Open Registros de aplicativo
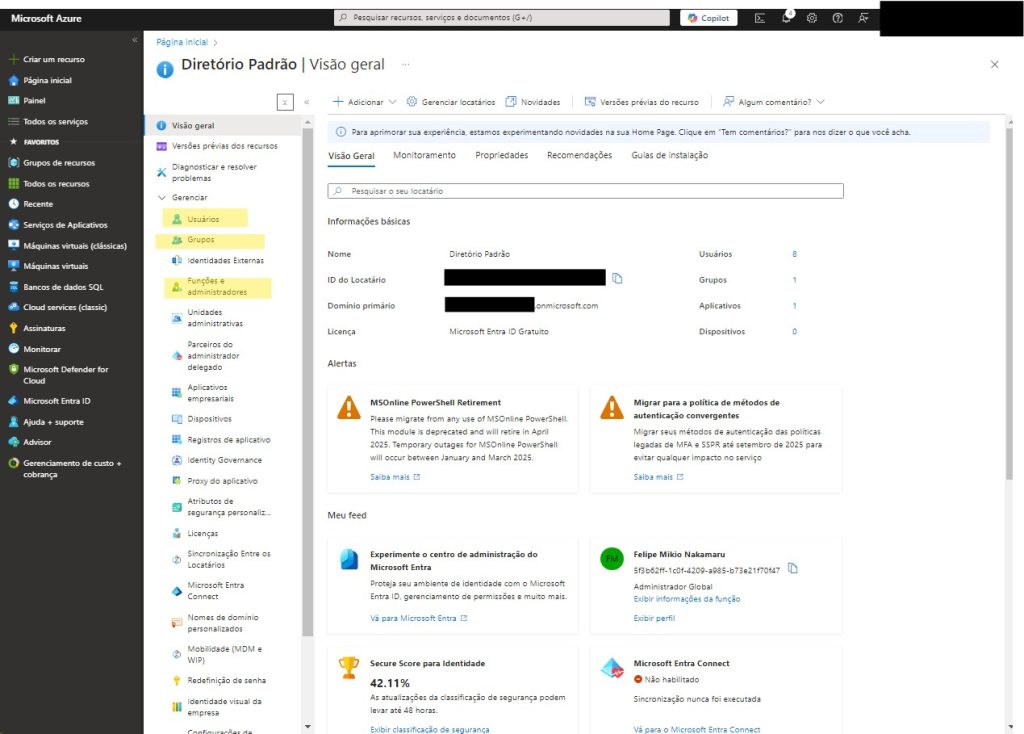This screenshot has width=1024, height=734. (229, 440)
